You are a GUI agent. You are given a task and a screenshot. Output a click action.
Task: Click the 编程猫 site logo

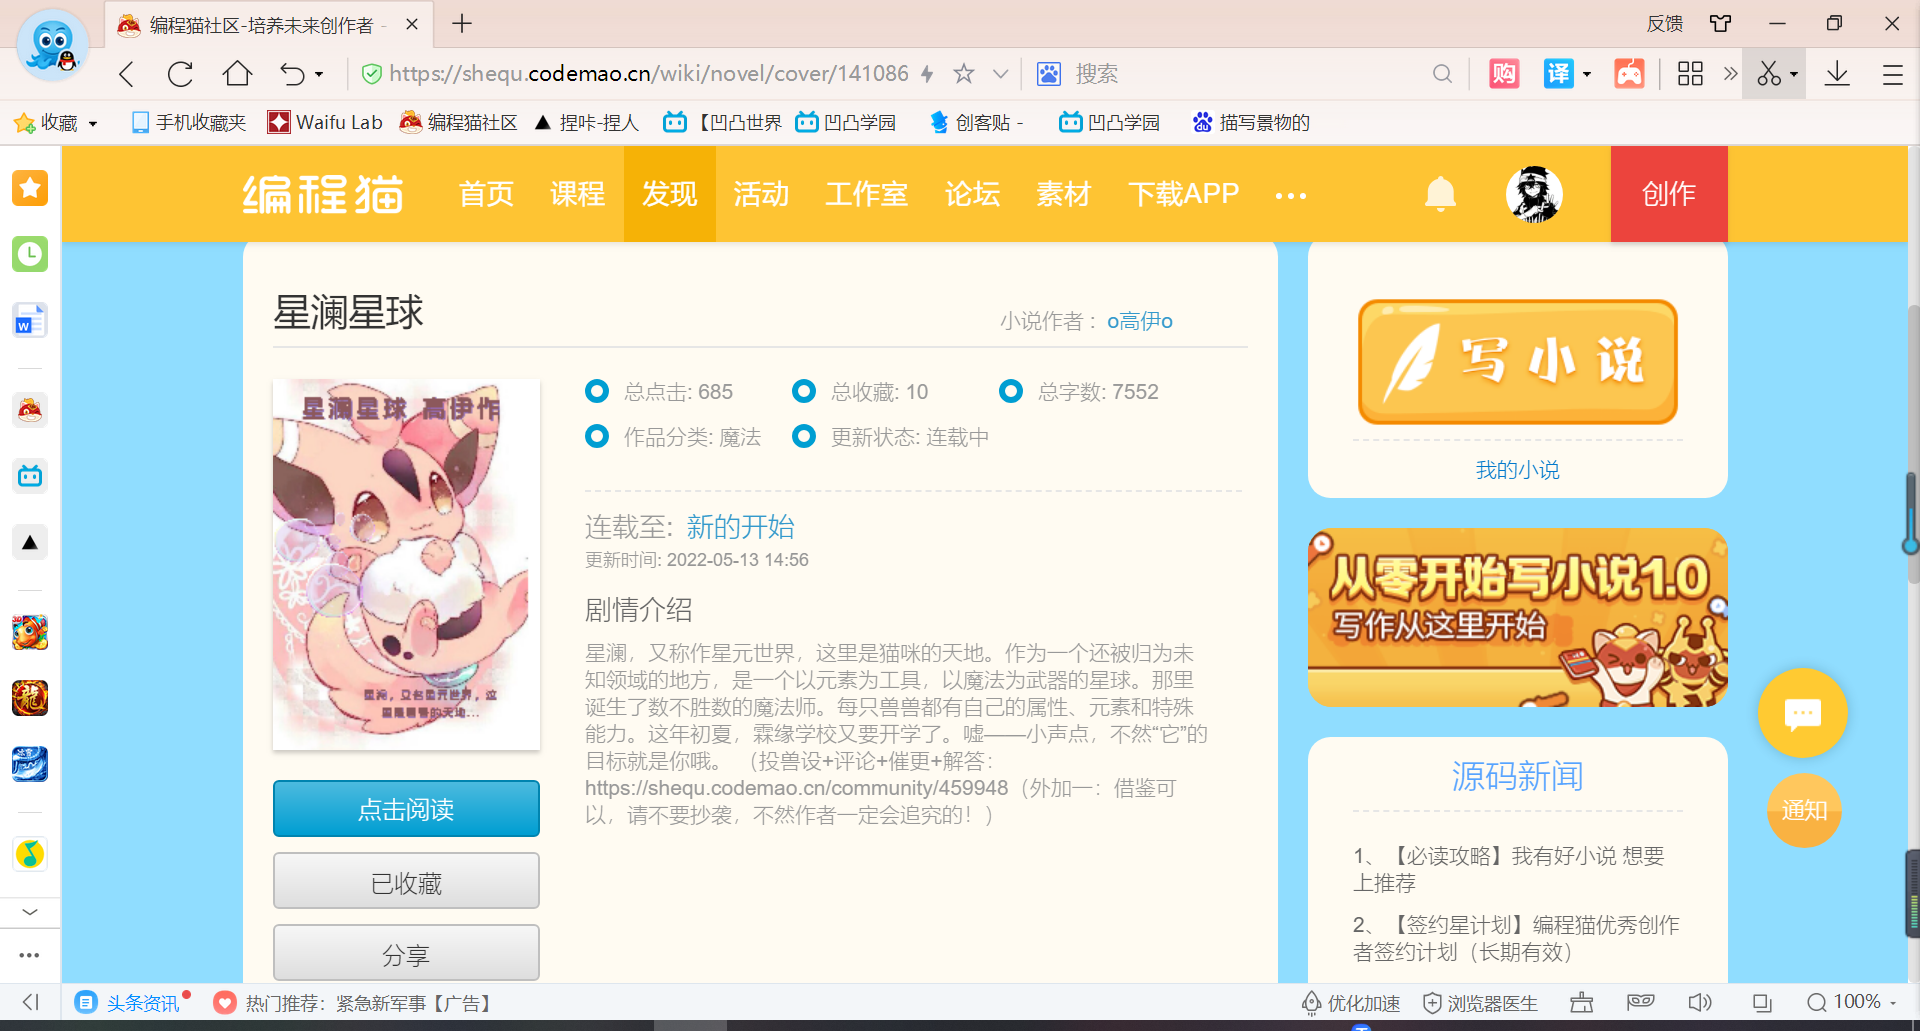click(x=323, y=194)
